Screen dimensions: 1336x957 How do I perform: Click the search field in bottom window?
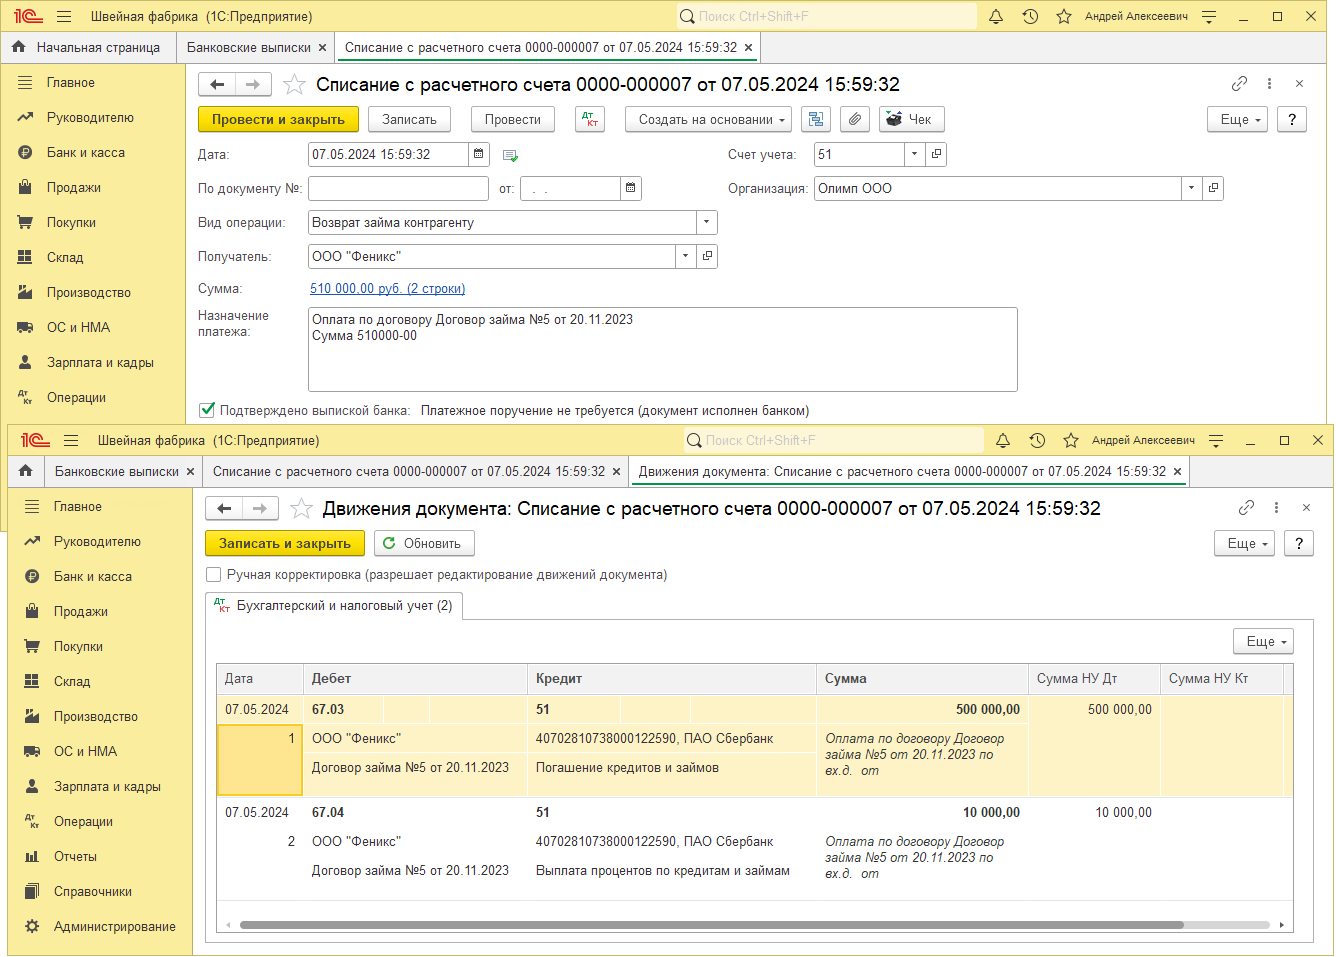(834, 440)
